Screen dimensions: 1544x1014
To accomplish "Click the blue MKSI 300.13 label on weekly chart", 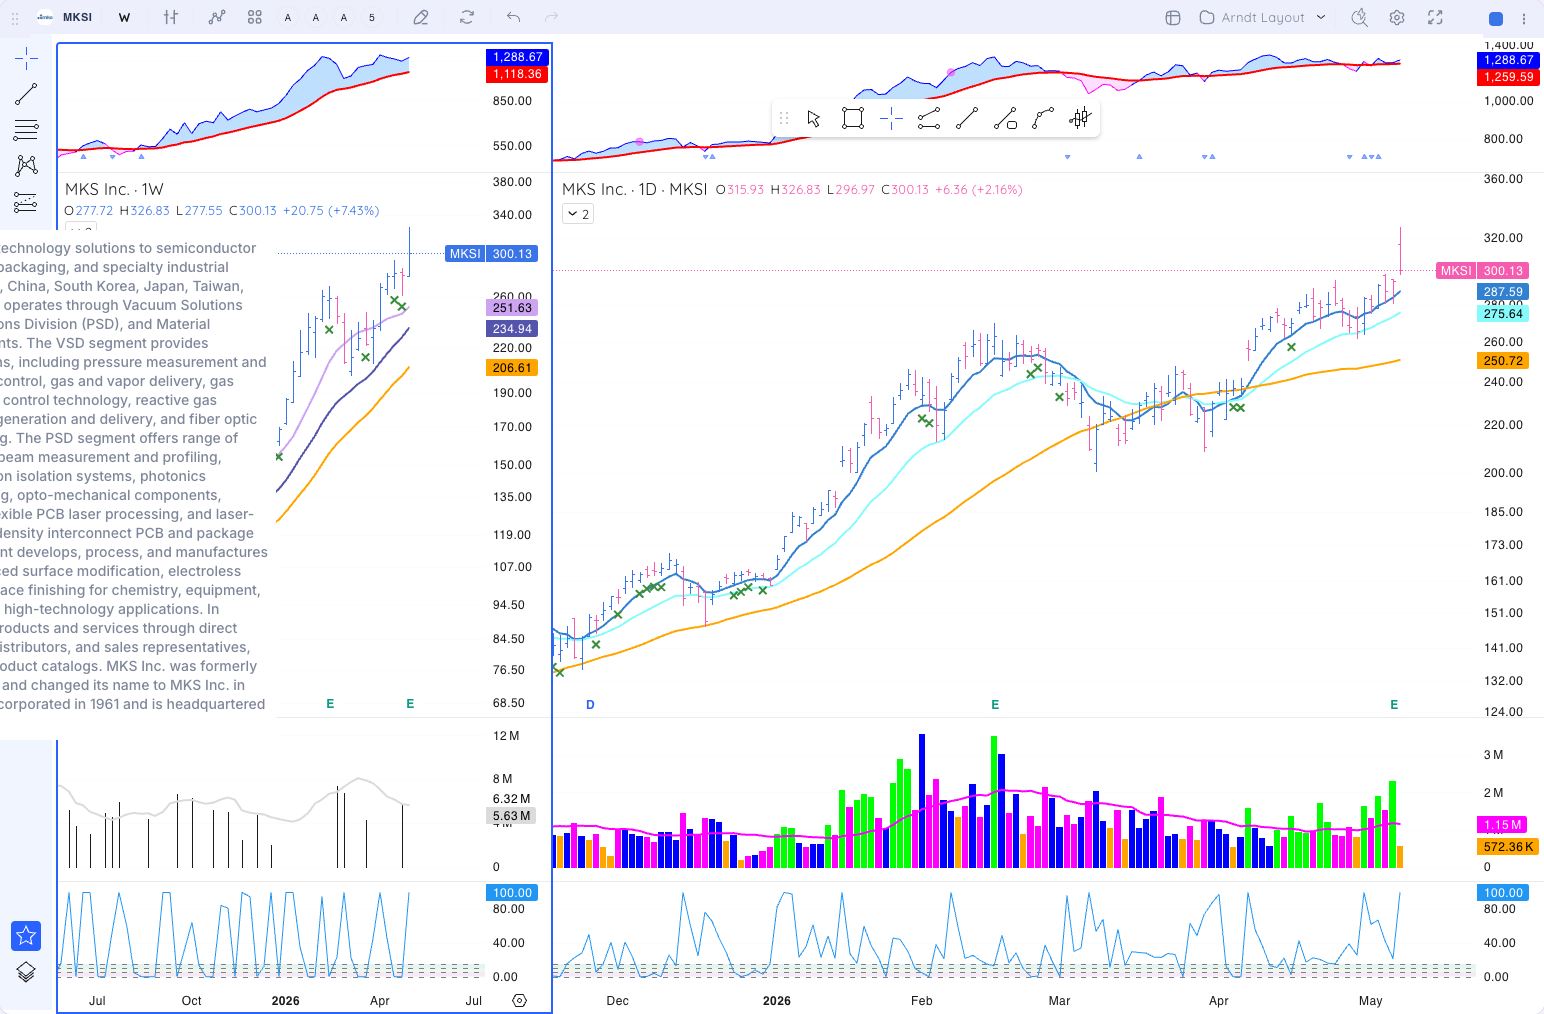I will (x=491, y=254).
